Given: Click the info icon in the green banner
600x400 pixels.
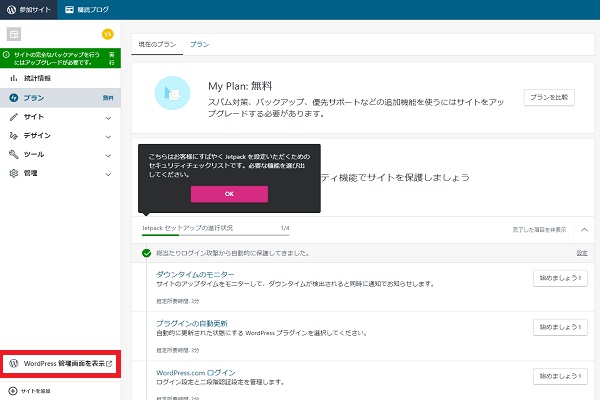Looking at the screenshot, I should pos(7,55).
